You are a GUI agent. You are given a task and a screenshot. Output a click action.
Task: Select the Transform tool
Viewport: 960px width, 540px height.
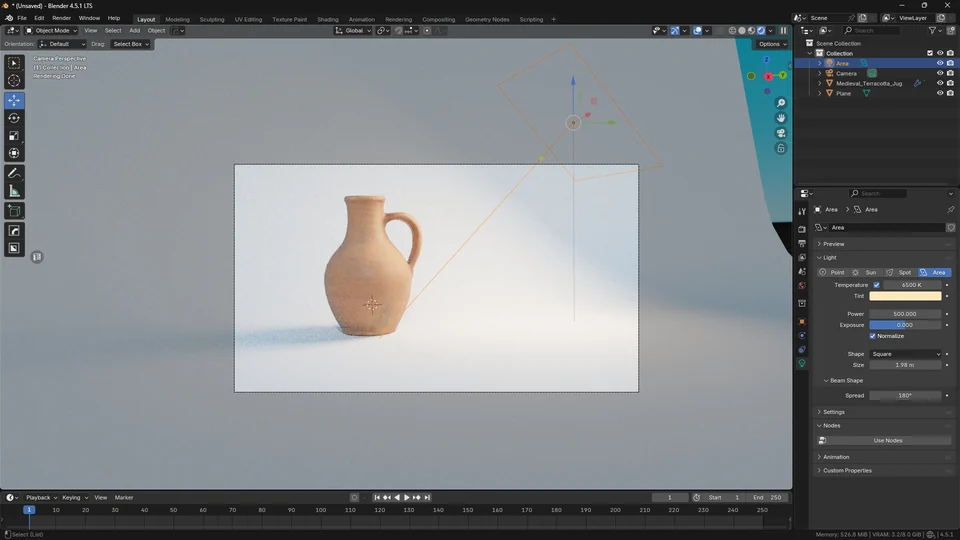point(14,153)
